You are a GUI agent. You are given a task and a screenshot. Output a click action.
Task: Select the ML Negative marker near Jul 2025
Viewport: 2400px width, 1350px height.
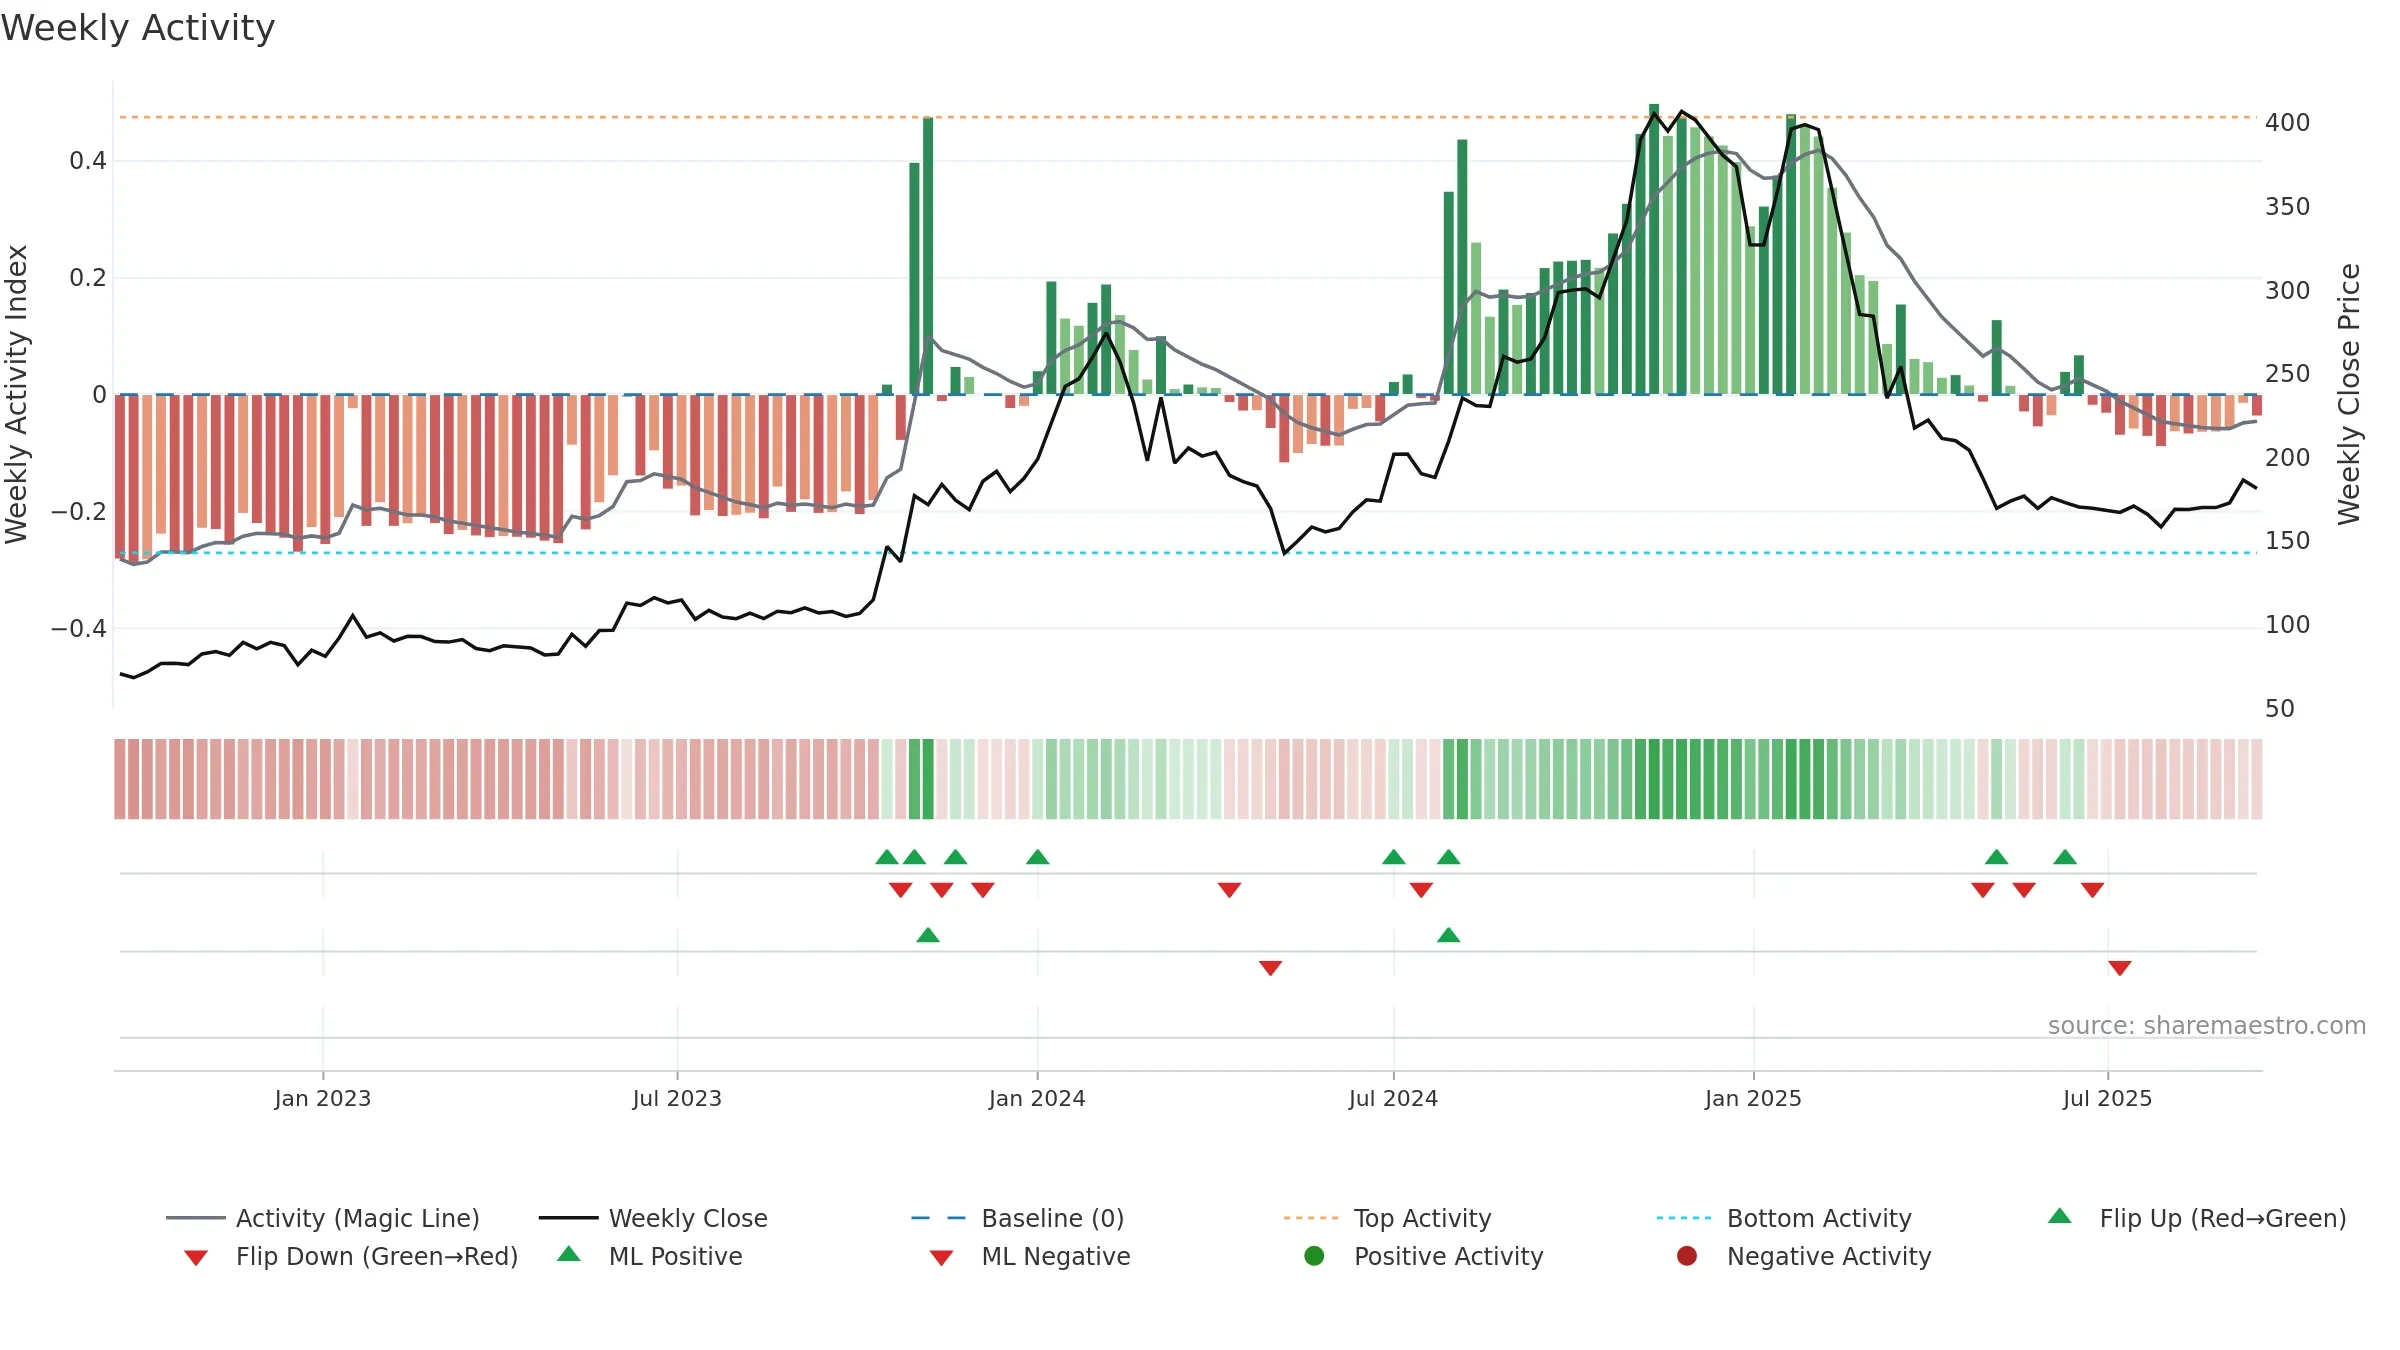pyautogui.click(x=2120, y=968)
